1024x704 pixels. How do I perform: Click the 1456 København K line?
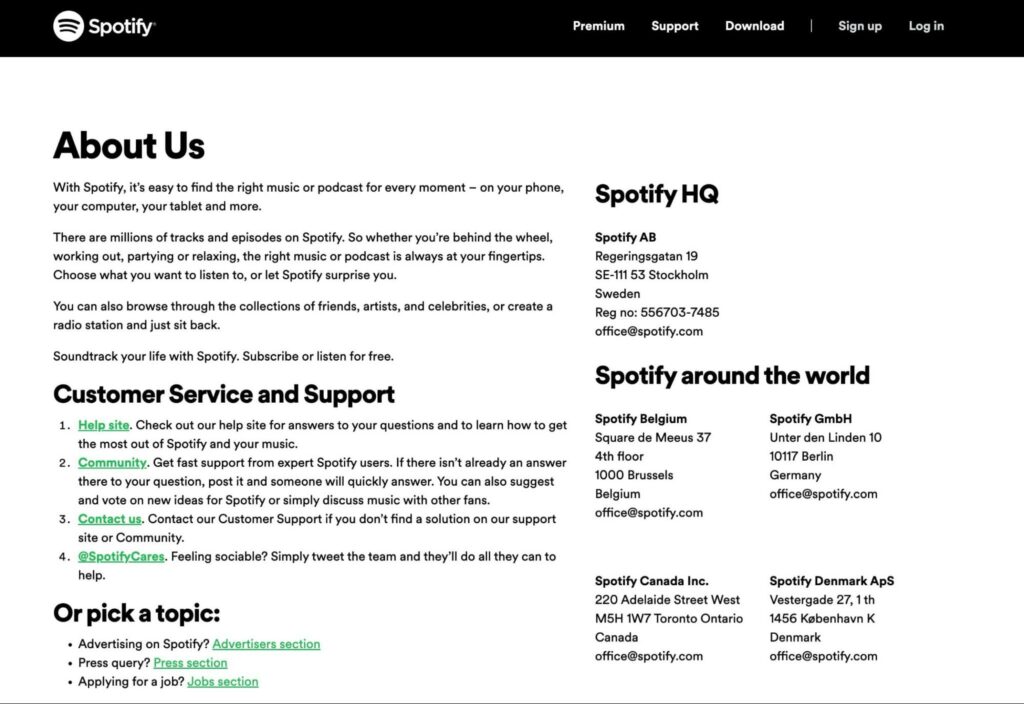822,618
